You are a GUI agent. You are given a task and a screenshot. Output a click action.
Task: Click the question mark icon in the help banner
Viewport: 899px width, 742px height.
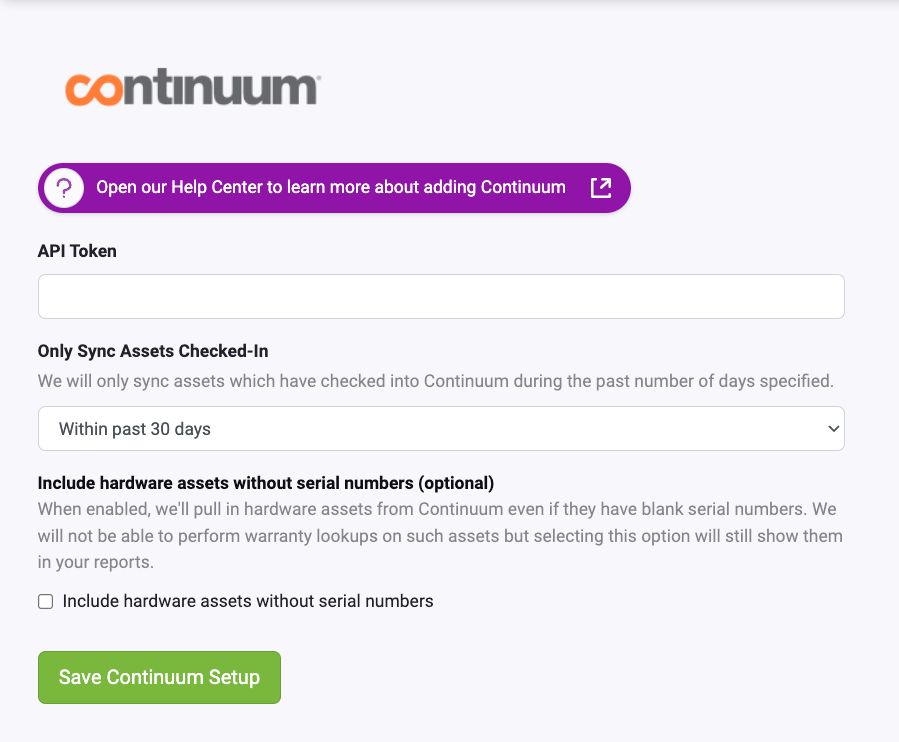point(62,187)
